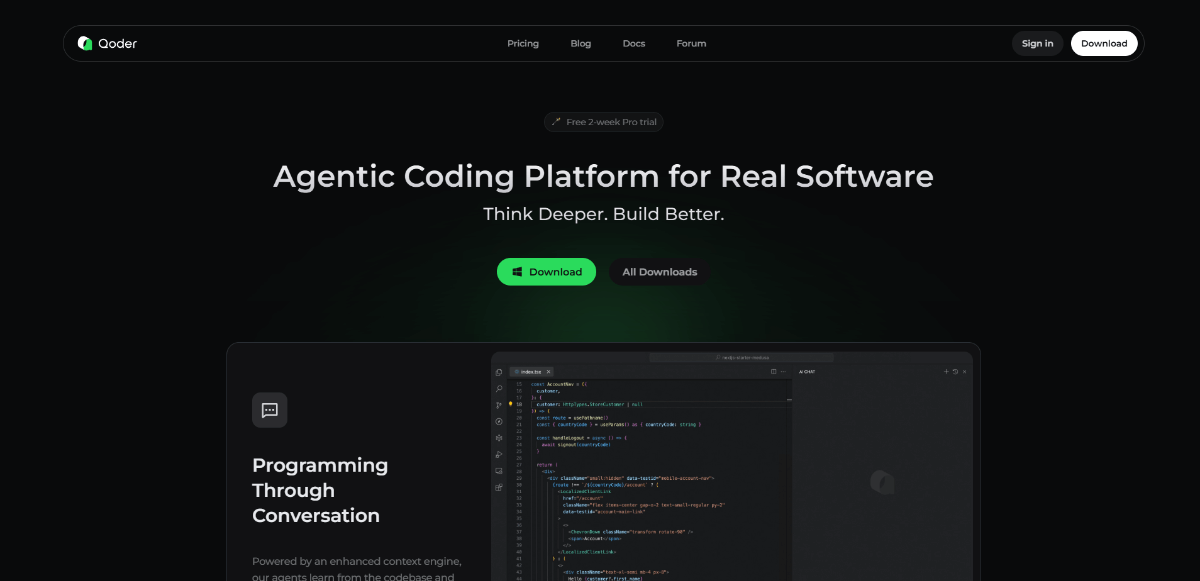Screen dimensions: 1200x581
Task: Visit the Forum
Action: point(691,43)
